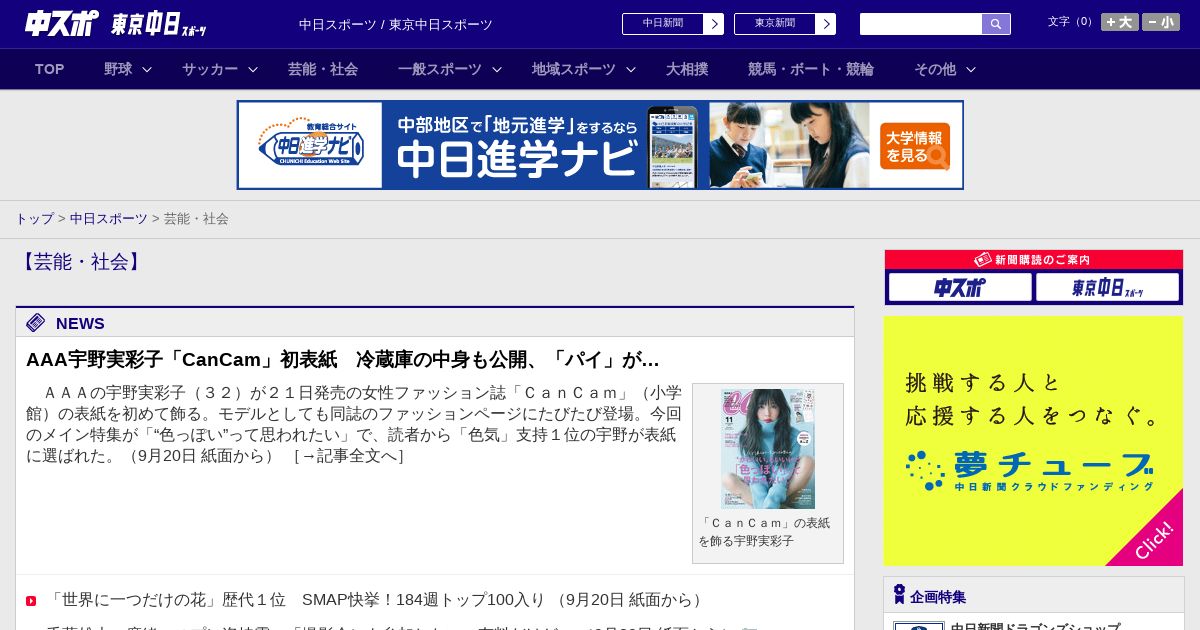1200x630 pixels.
Task: Click 中日スポーツ / 東京中日スポーツ header text
Action: click(x=396, y=25)
